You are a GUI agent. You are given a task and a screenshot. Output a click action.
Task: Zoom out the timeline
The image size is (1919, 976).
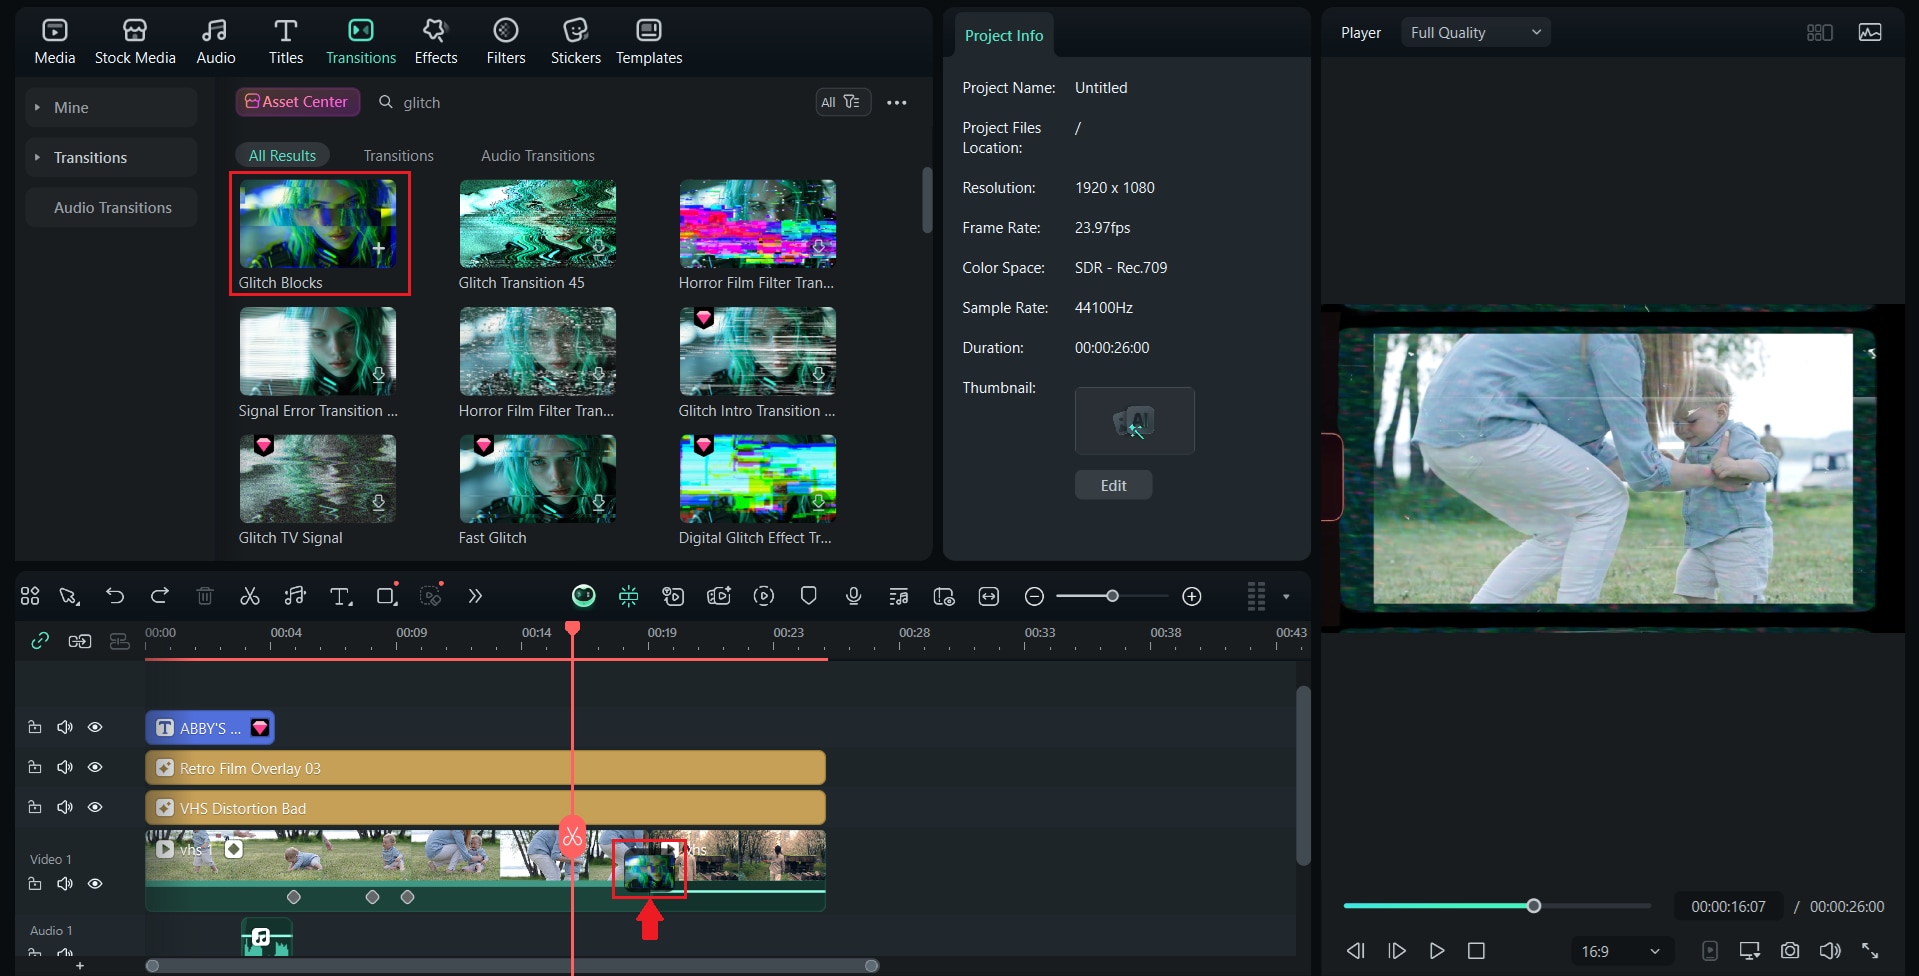pos(1034,596)
